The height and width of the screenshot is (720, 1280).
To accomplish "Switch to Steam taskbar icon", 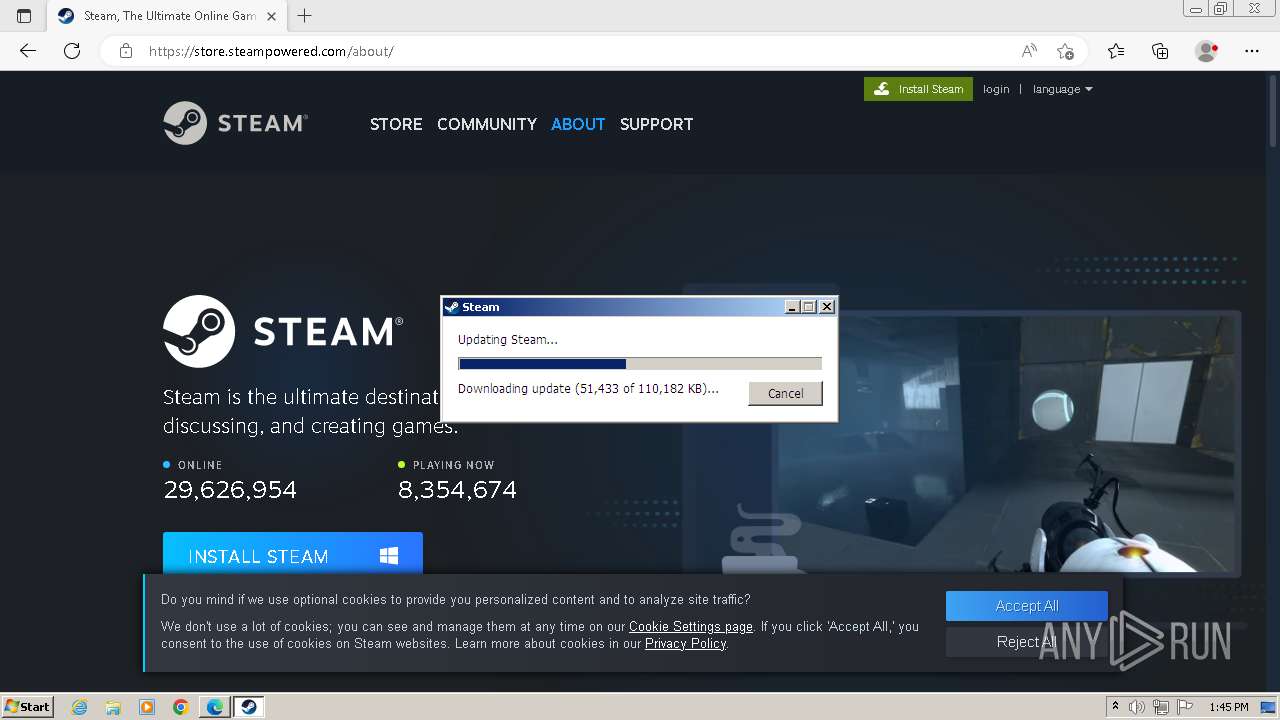I will [249, 707].
